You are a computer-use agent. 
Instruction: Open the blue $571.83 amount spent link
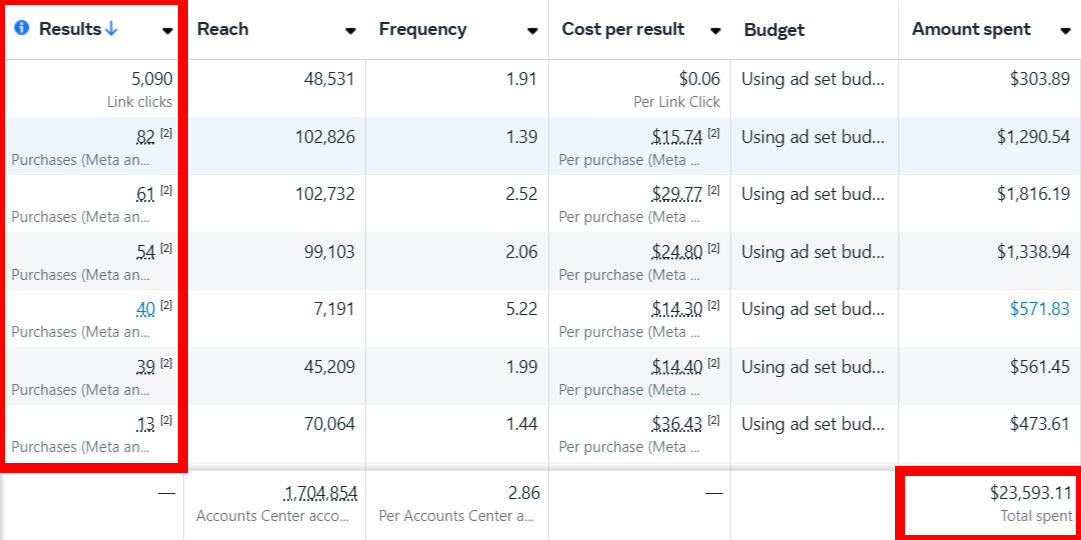(1039, 309)
